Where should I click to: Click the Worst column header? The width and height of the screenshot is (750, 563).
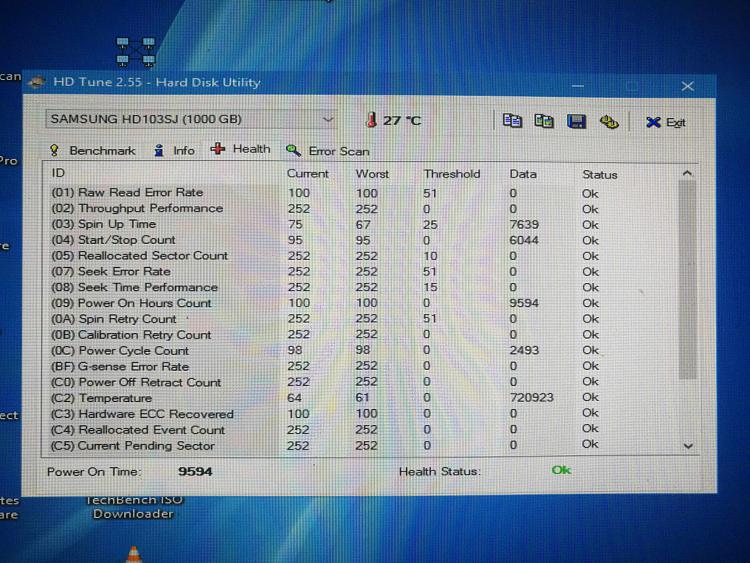click(x=372, y=174)
